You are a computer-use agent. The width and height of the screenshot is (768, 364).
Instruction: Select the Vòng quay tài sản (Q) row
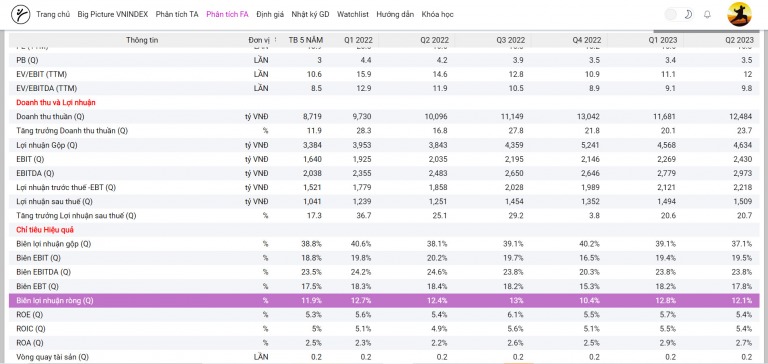tap(384, 357)
